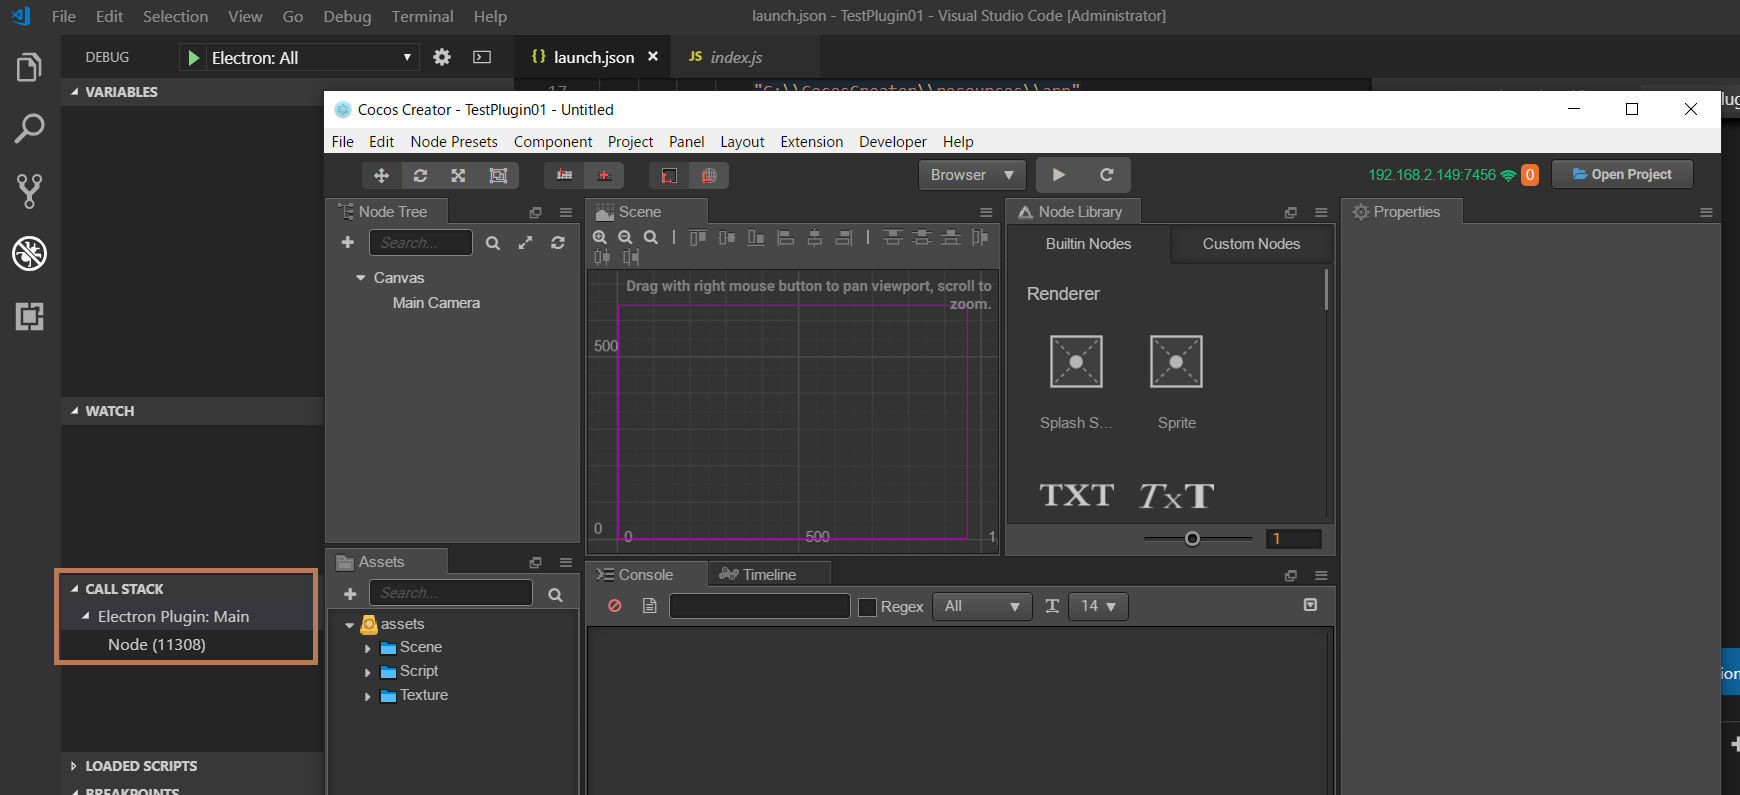Select the Rotate transform tool

pos(420,176)
